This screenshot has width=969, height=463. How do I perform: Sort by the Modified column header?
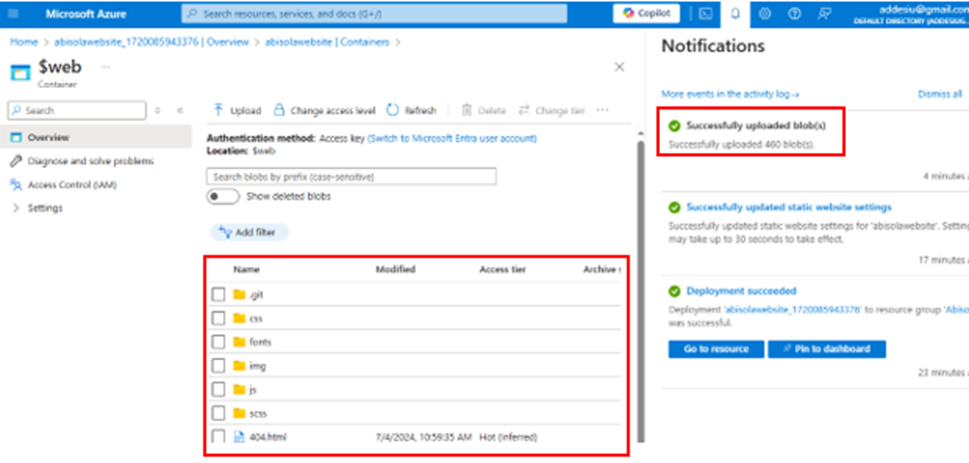click(x=396, y=270)
